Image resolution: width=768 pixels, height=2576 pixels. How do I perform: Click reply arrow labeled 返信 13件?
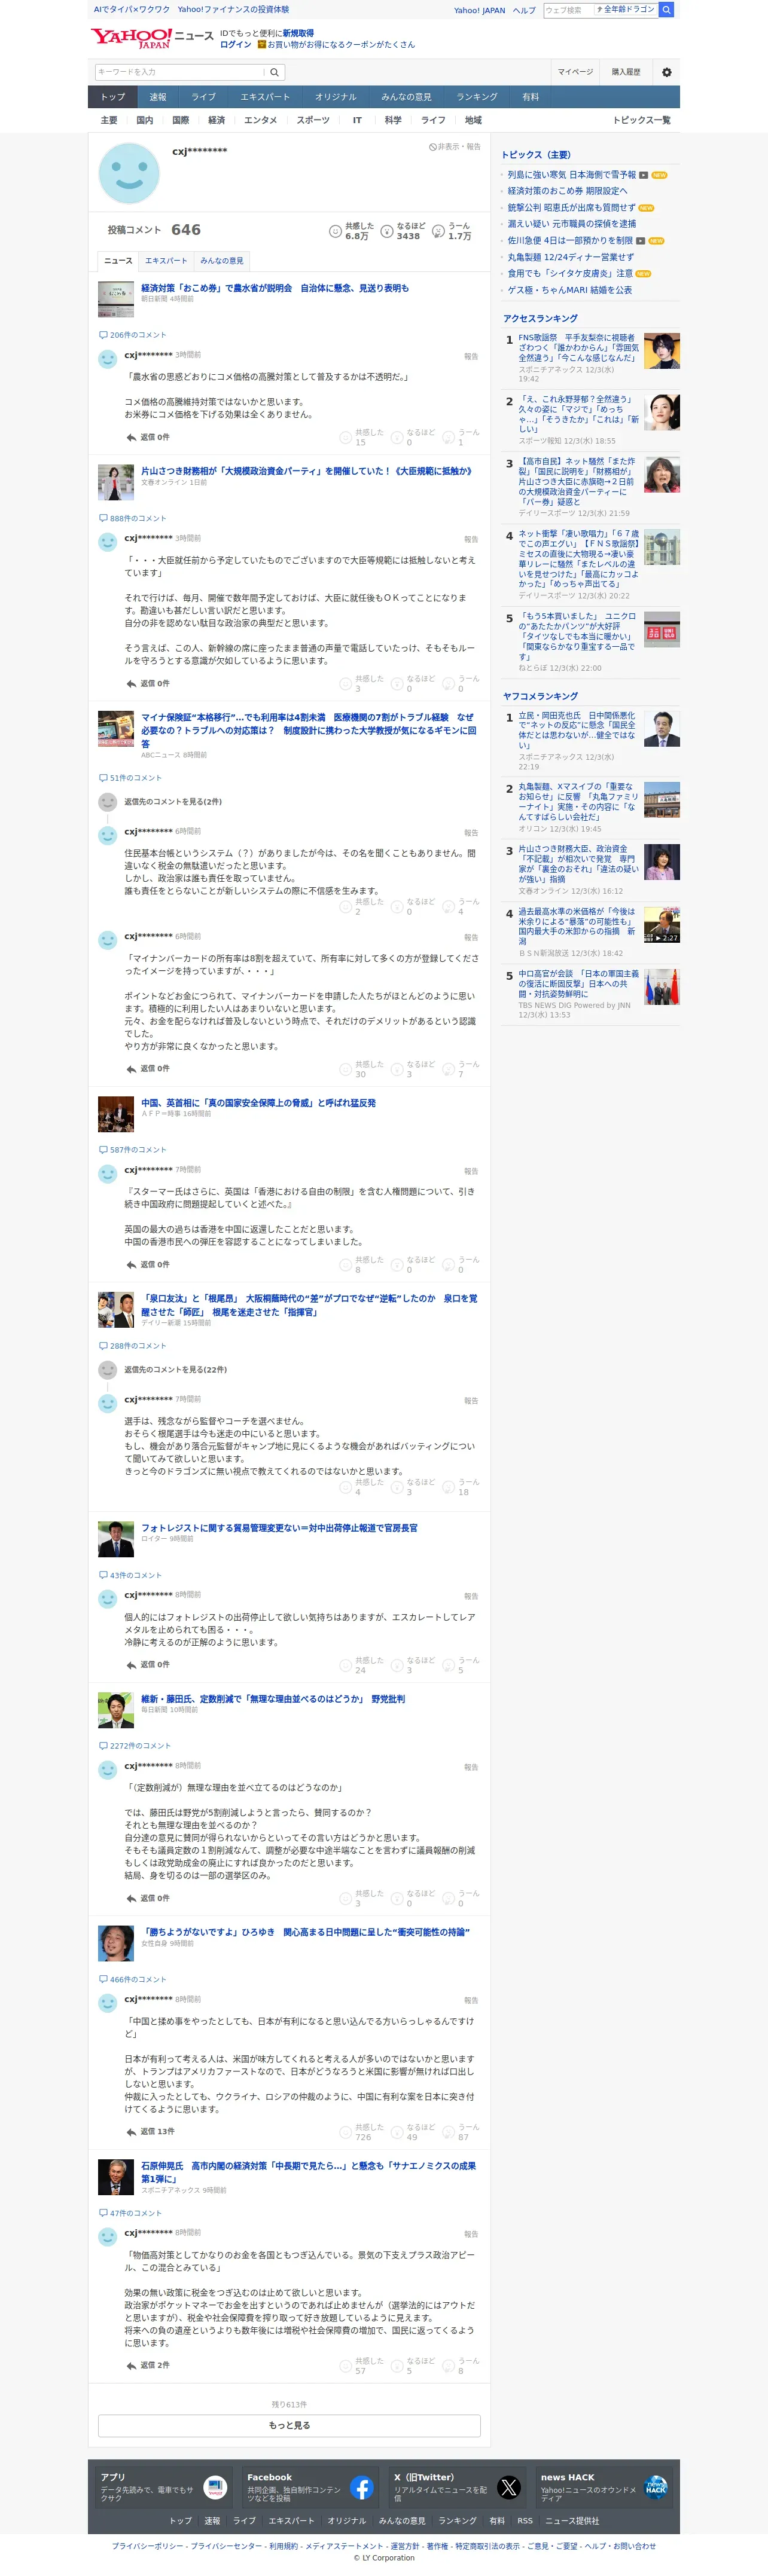(131, 2131)
